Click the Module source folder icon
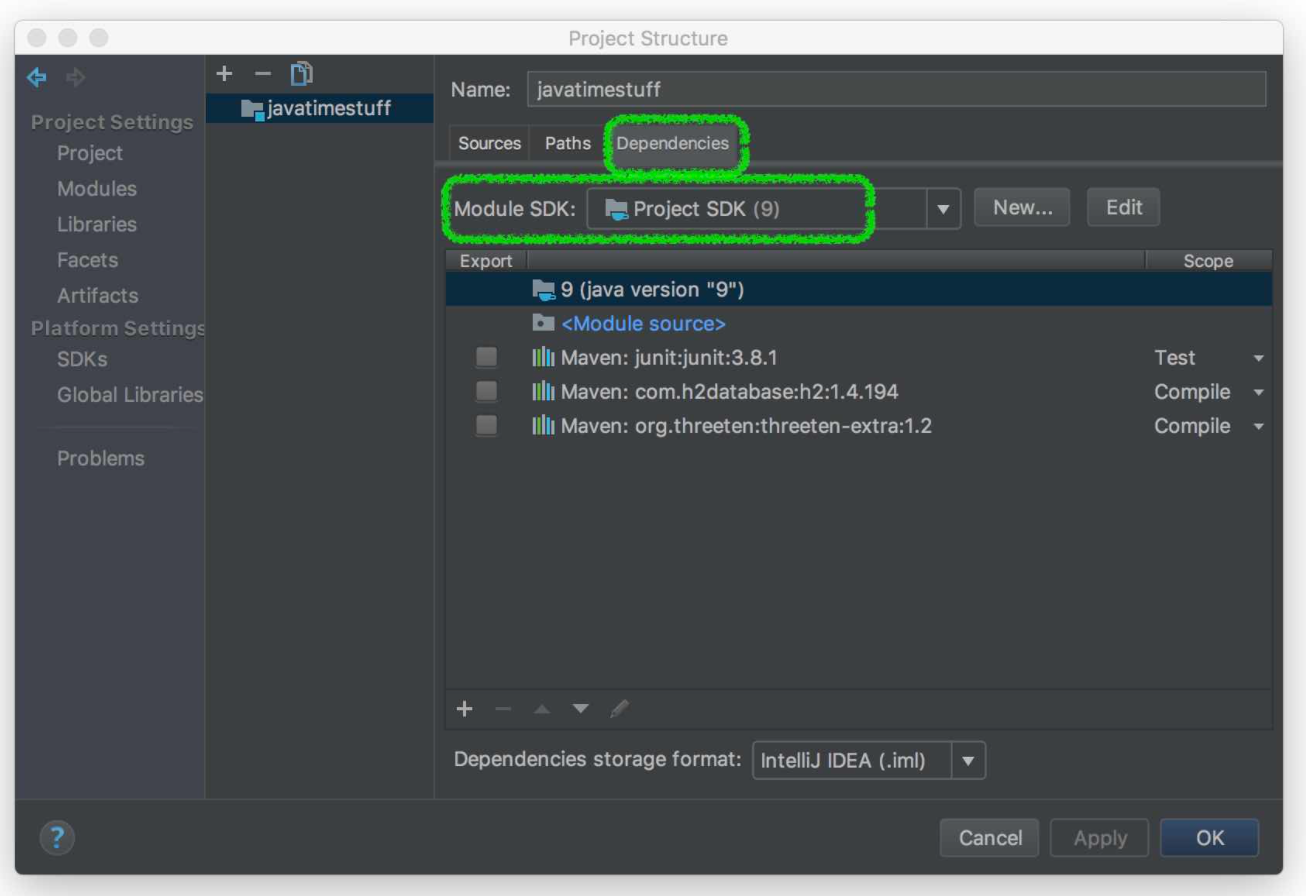 pyautogui.click(x=543, y=324)
